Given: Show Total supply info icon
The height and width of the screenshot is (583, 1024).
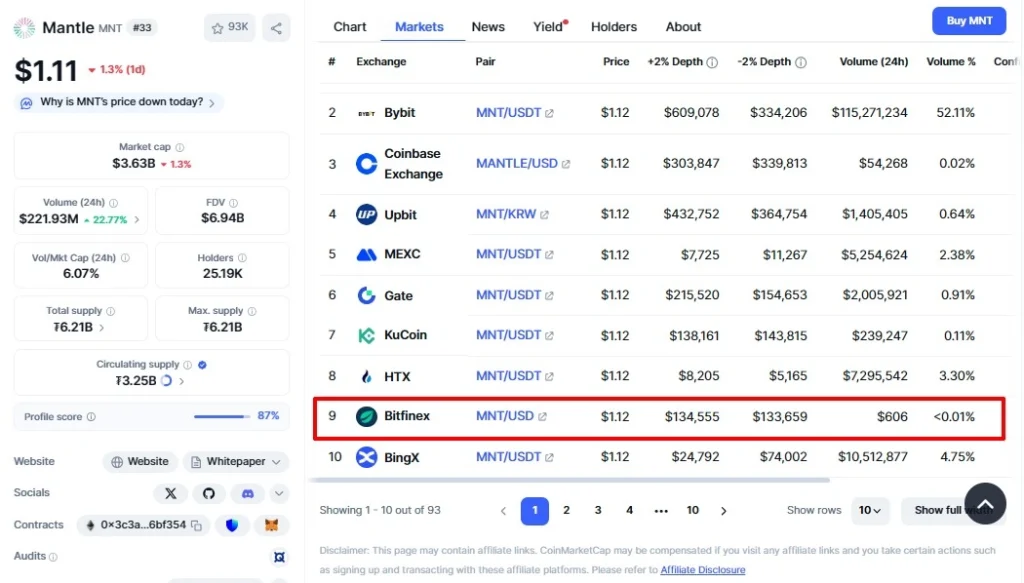Looking at the screenshot, I should pyautogui.click(x=110, y=311).
